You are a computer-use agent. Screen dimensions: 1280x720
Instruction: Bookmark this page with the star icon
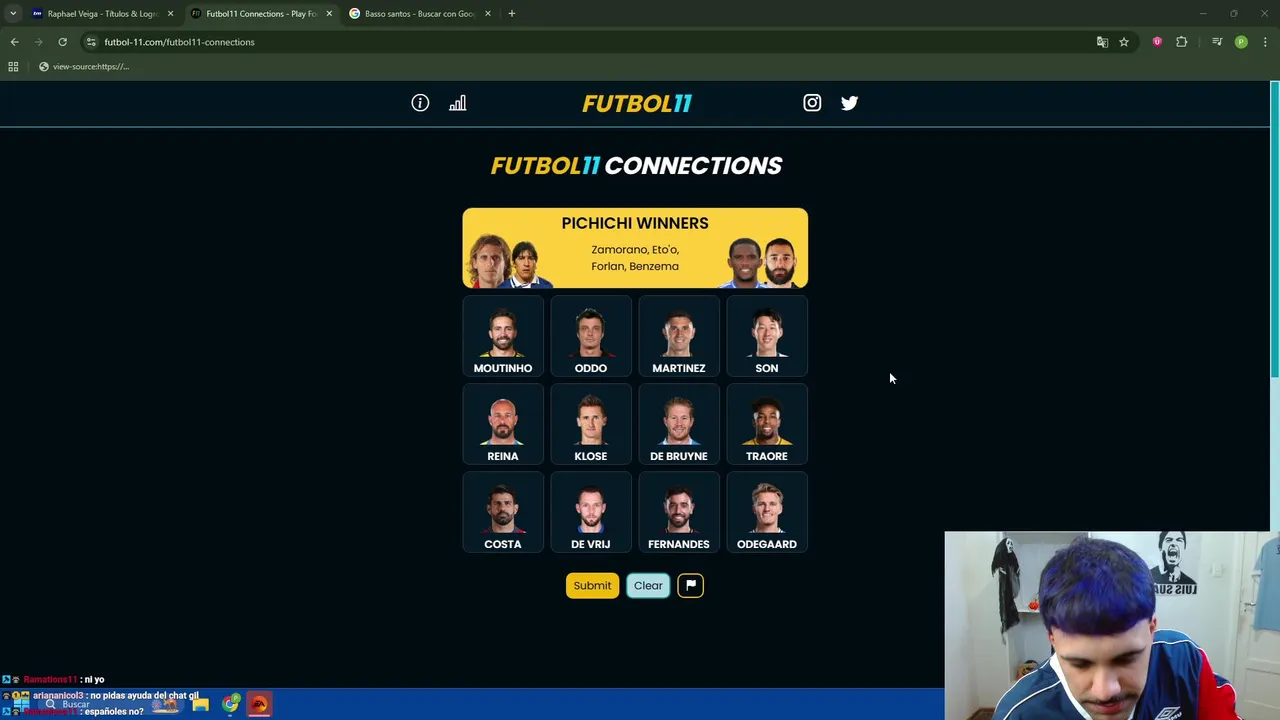click(x=1124, y=42)
